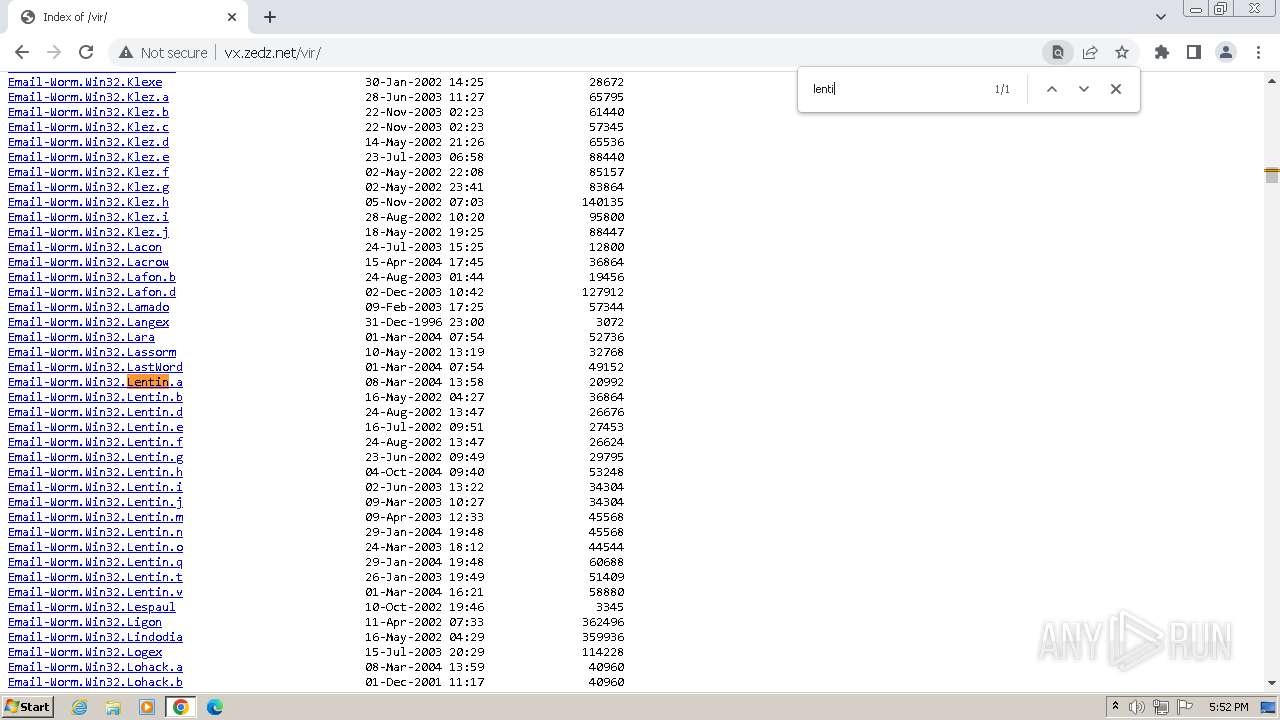1280x720 pixels.
Task: Open Email-Worm.Win32.Lafon.d link
Action: 92,292
